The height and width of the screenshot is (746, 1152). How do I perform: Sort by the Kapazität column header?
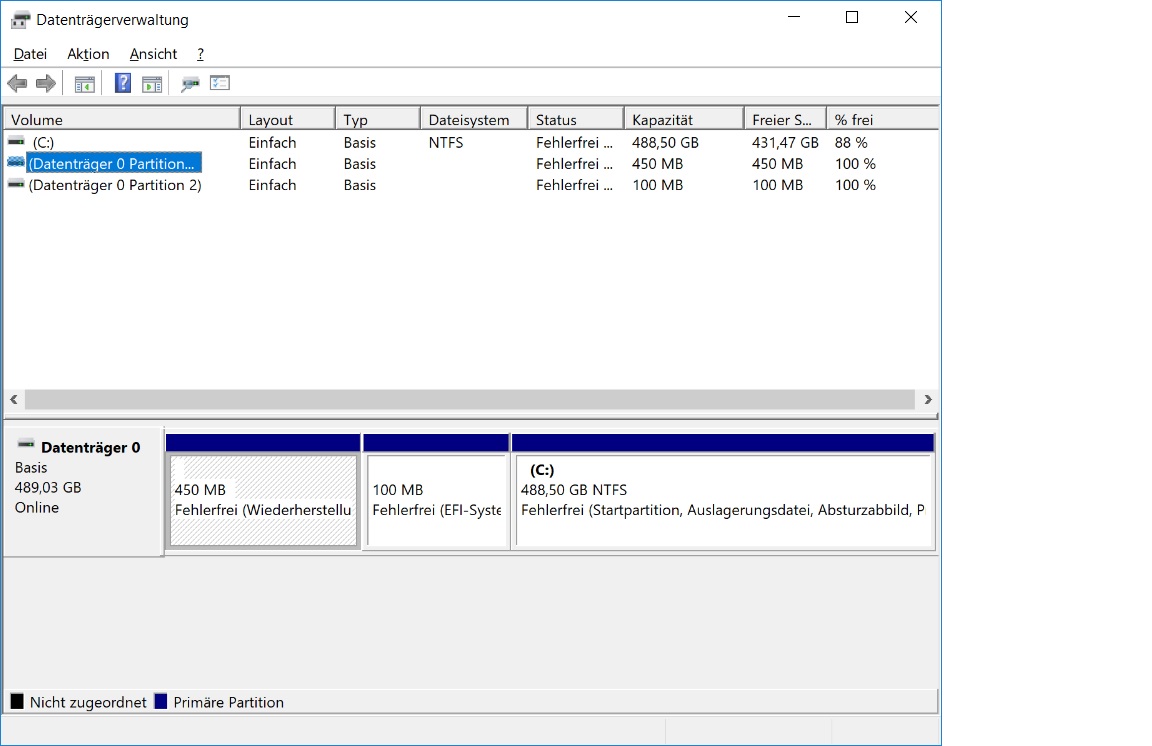point(684,119)
